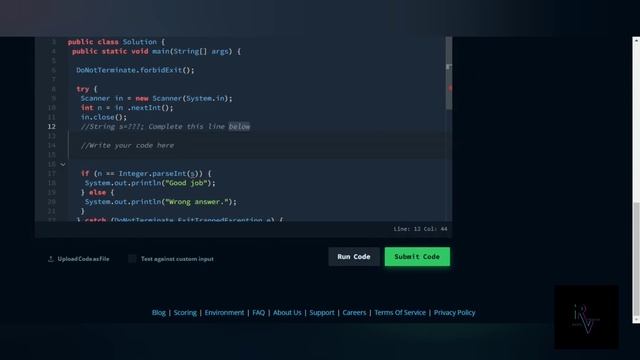The image size is (640, 360).
Task: Click 'public class Solution {' line
Action: pos(116,42)
